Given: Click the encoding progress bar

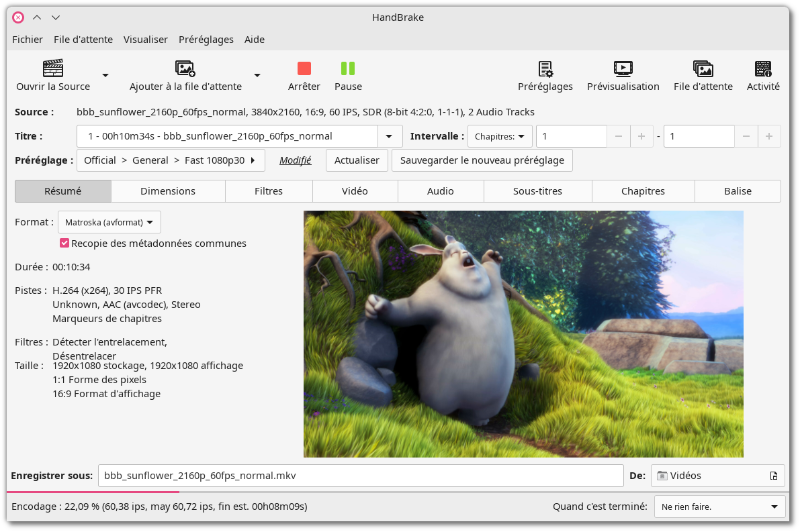Looking at the screenshot, I should (x=398, y=492).
